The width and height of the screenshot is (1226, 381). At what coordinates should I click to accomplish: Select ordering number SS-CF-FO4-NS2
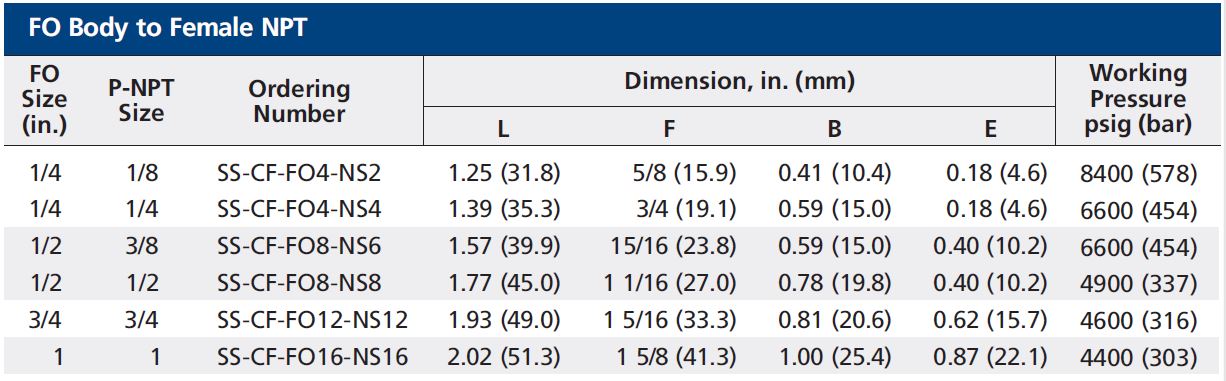pos(299,173)
